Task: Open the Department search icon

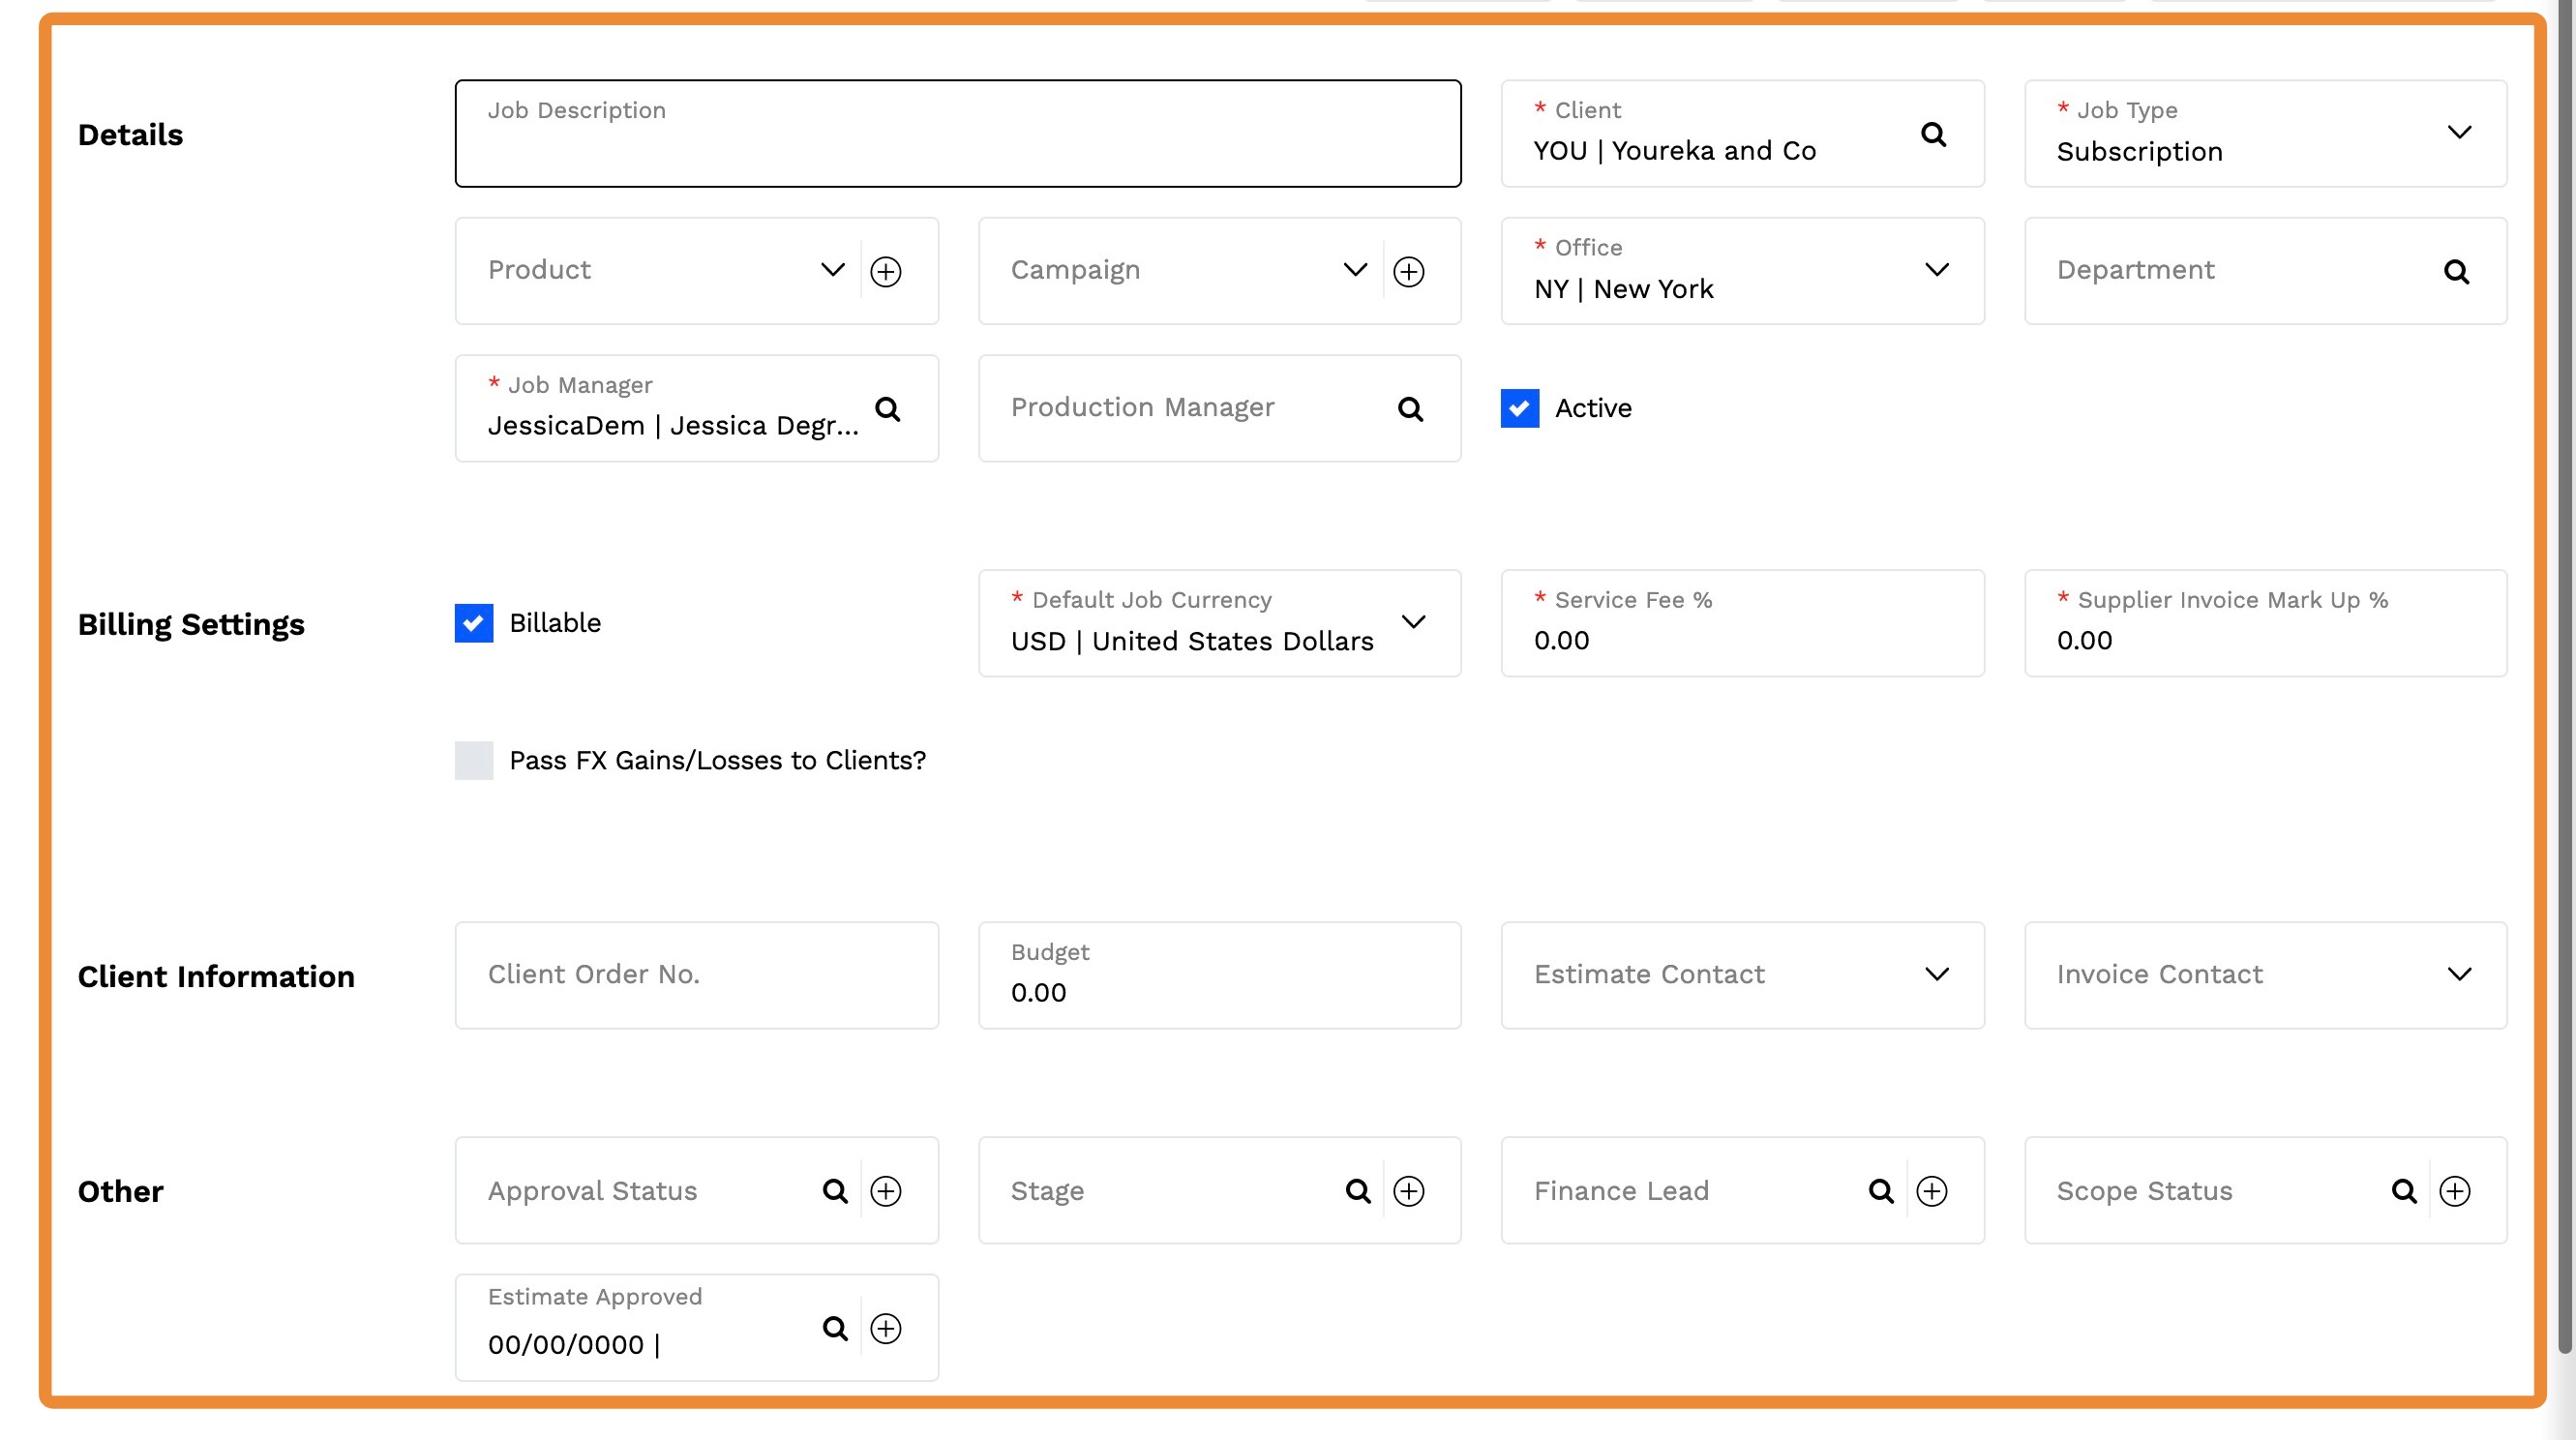Action: pyautogui.click(x=2456, y=271)
